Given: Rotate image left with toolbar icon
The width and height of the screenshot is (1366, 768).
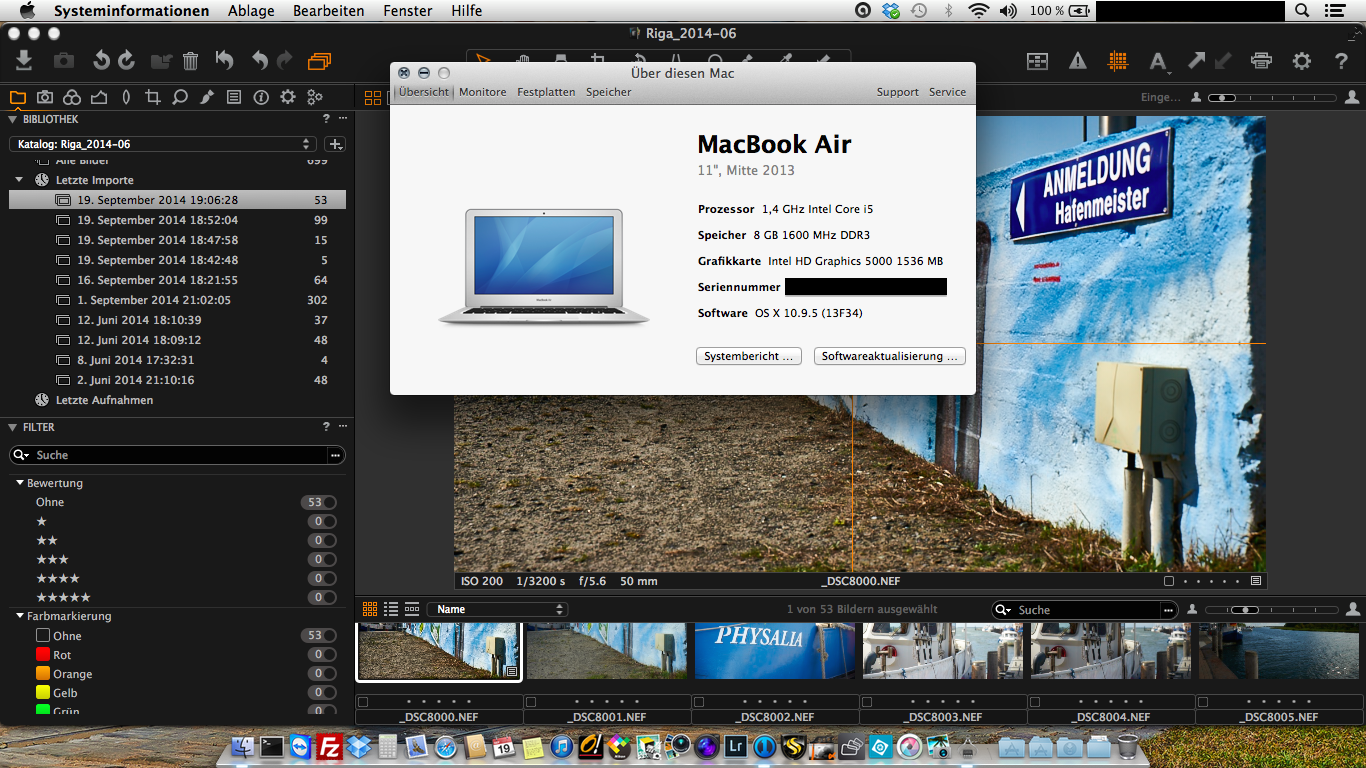Looking at the screenshot, I should click(x=101, y=61).
